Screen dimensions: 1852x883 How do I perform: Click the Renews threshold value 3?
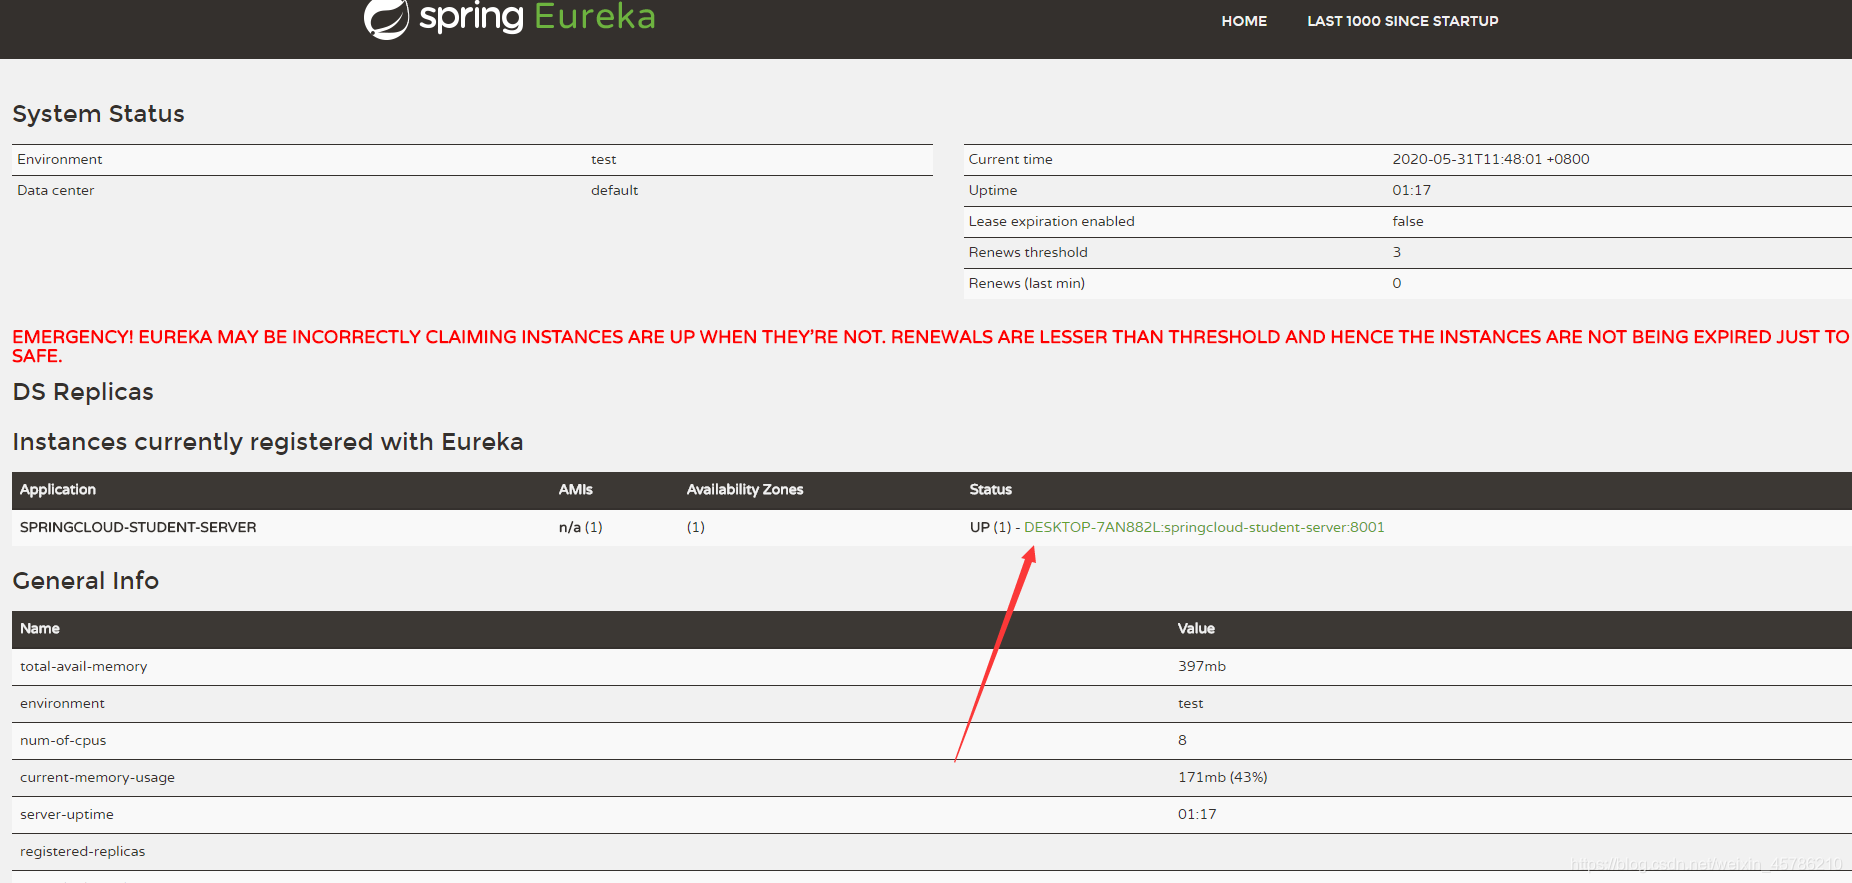[x=1396, y=252]
